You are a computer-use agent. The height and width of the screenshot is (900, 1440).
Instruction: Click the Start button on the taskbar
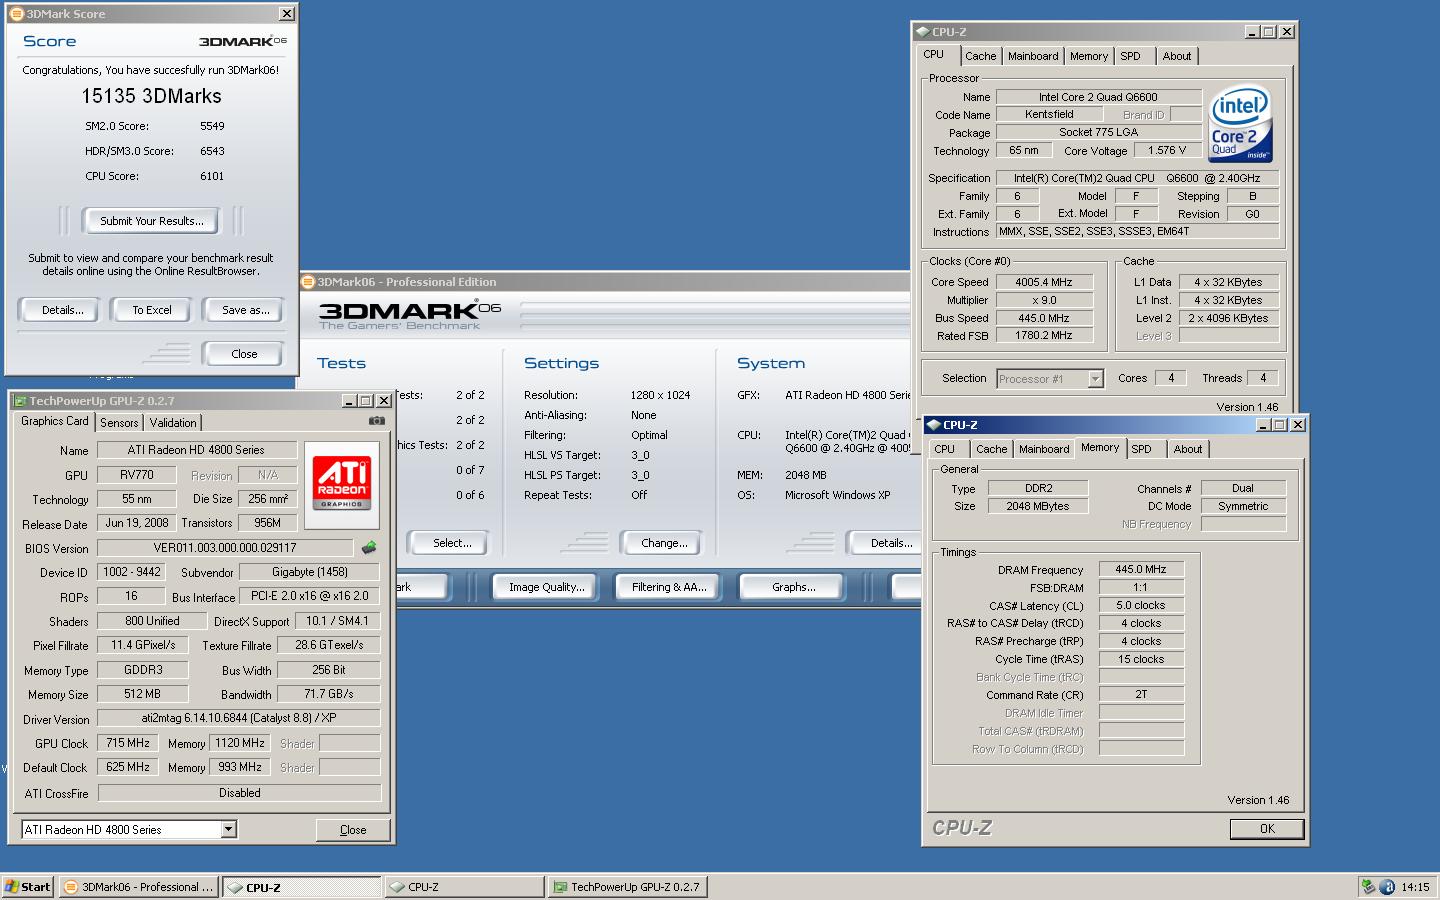click(x=28, y=887)
